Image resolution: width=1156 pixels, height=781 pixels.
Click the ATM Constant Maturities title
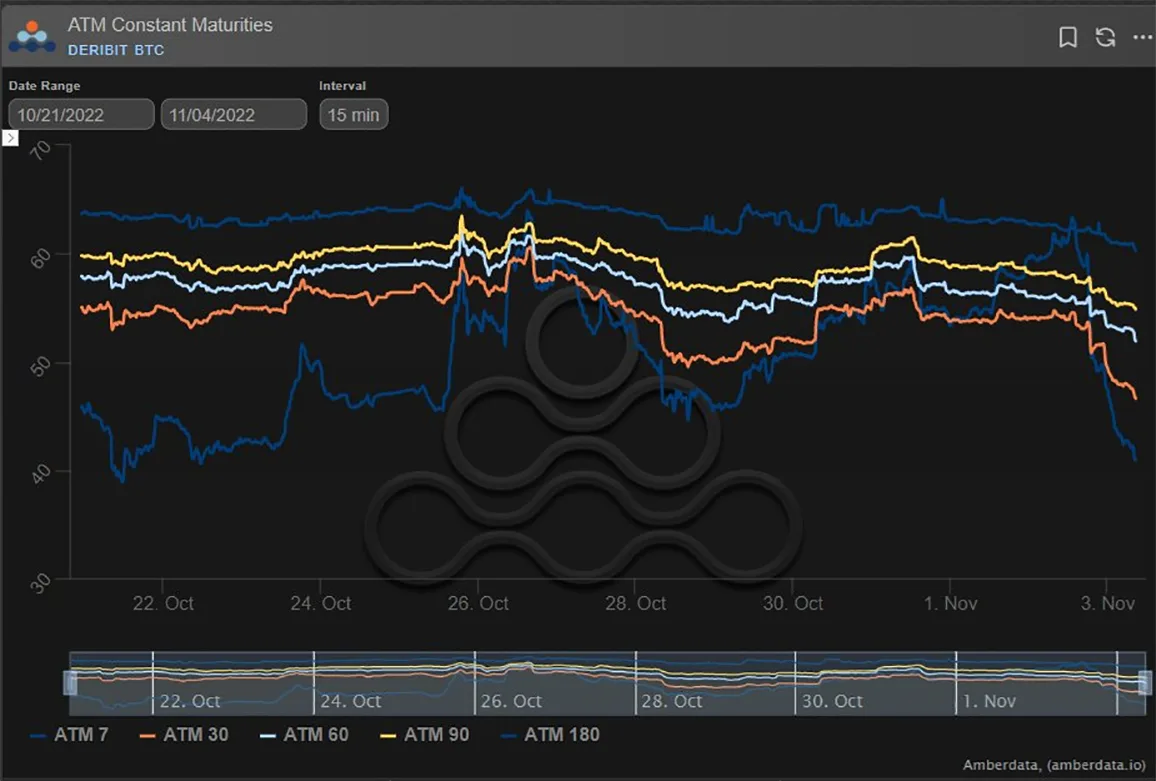pyautogui.click(x=170, y=24)
